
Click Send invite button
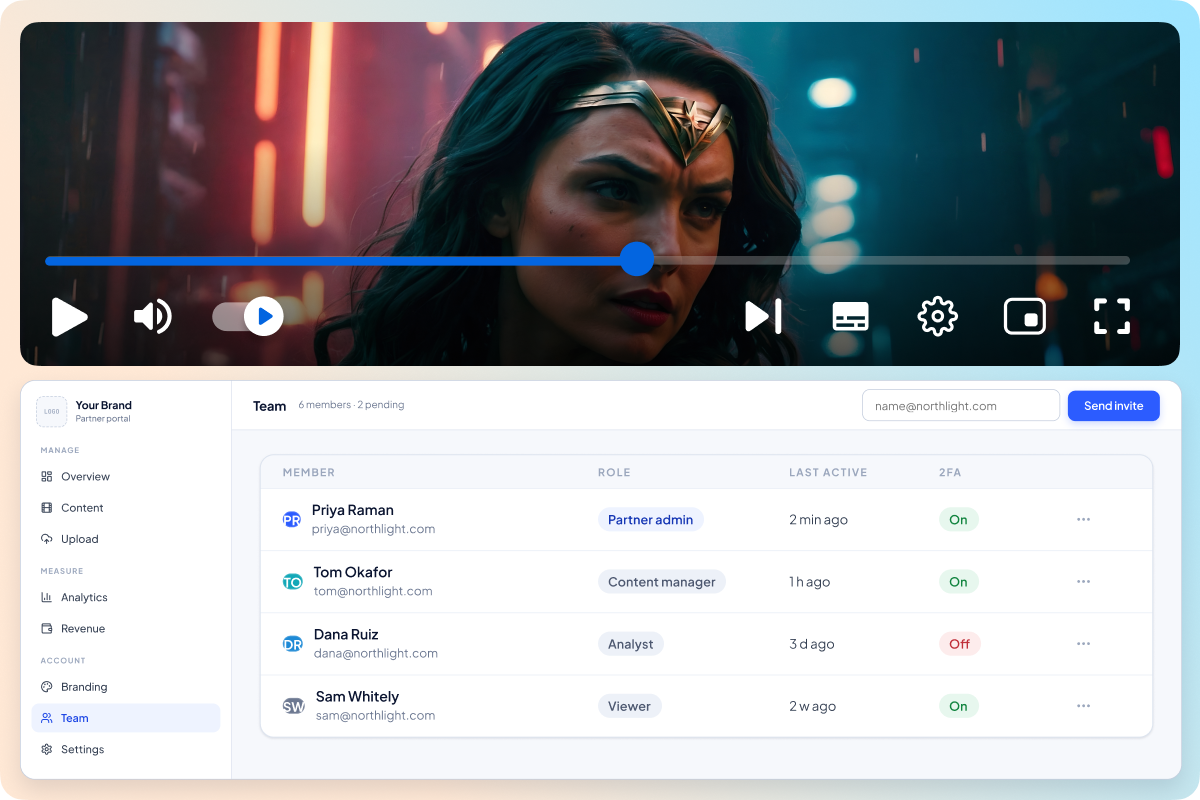click(x=1114, y=406)
